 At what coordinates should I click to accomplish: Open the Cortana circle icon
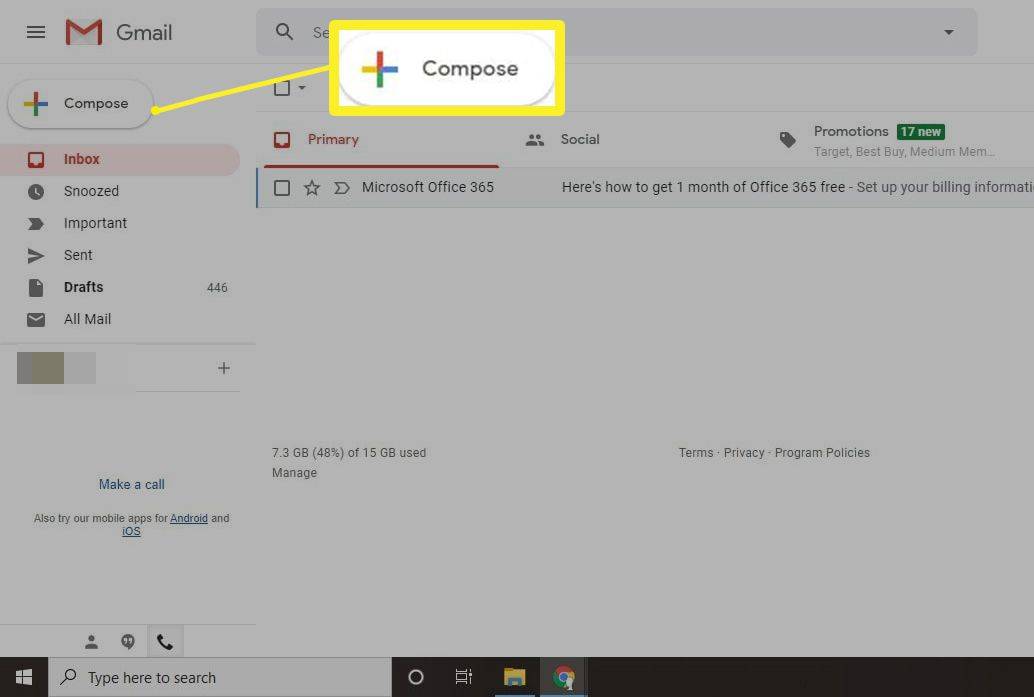click(415, 677)
